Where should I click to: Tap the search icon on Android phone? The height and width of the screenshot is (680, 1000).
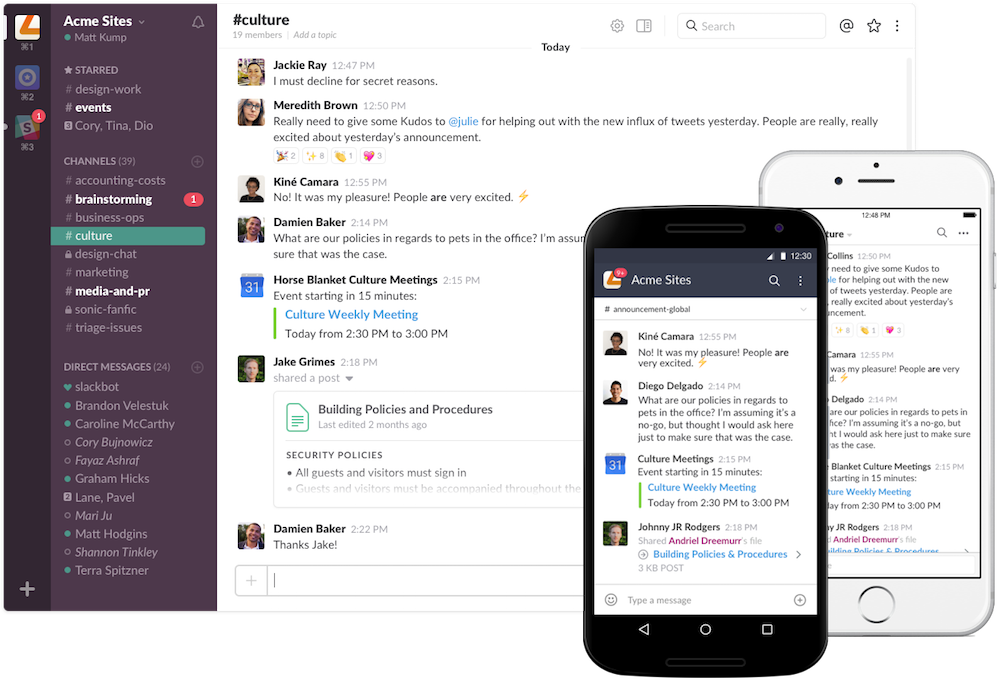pos(774,281)
